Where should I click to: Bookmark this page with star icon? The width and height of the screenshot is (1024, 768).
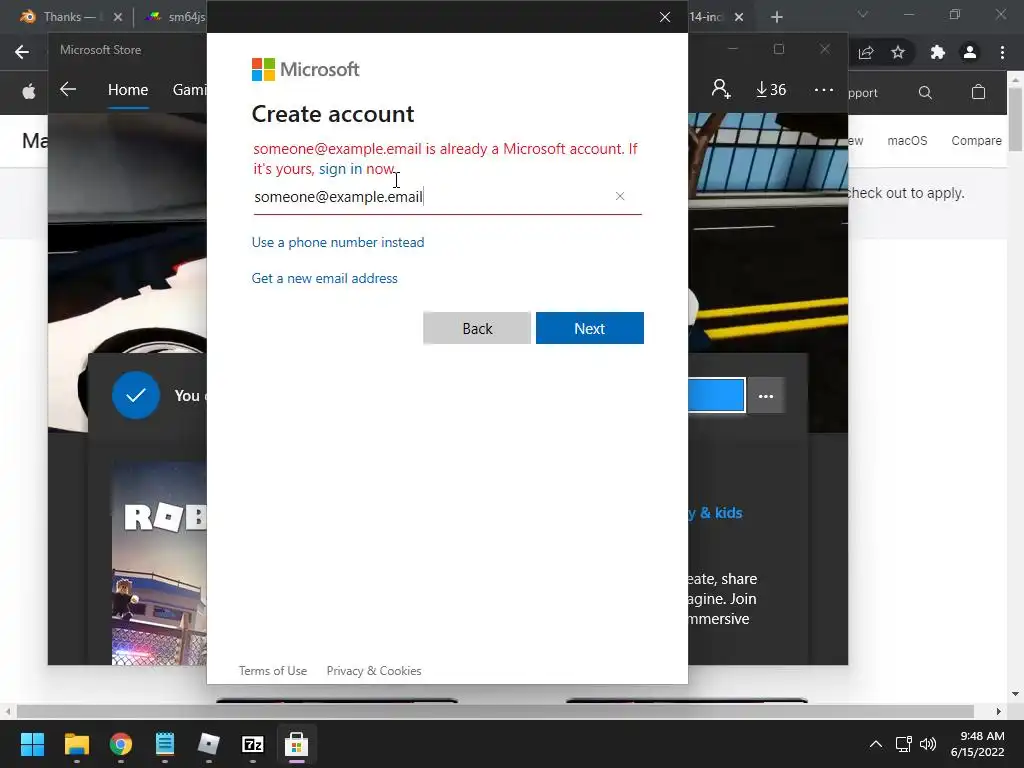(898, 52)
